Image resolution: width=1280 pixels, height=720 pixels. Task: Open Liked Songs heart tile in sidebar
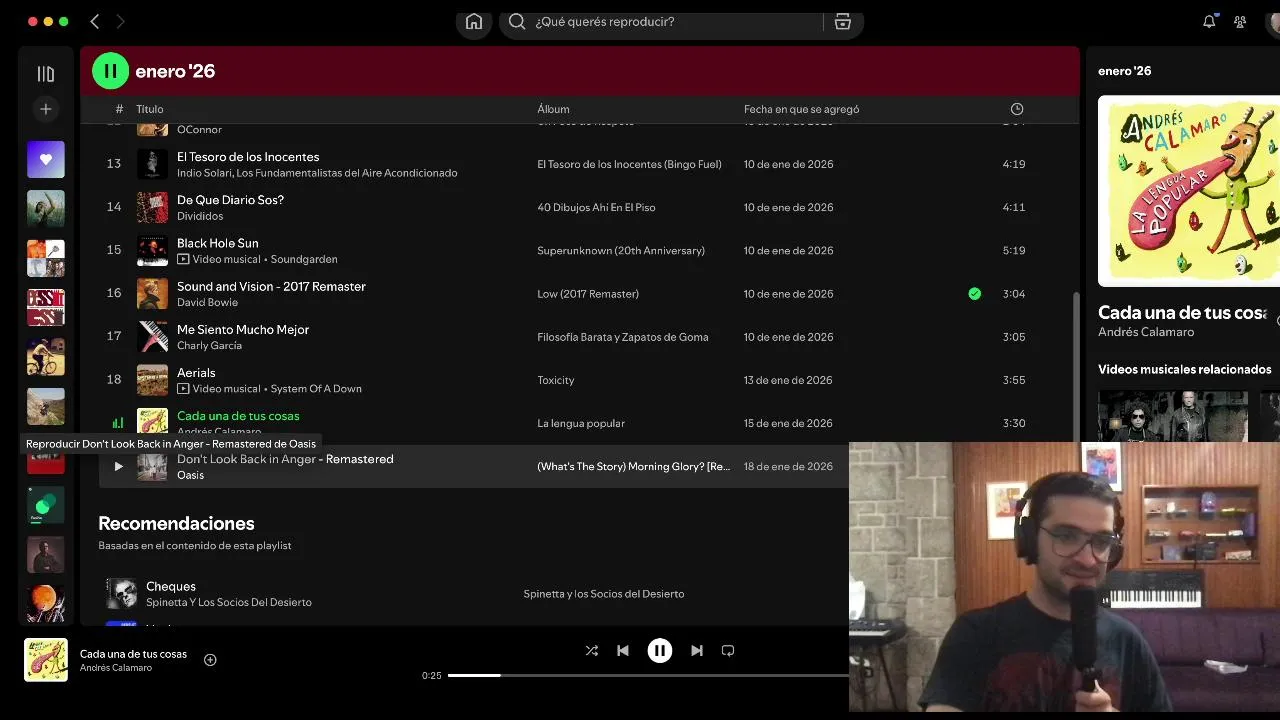[x=46, y=159]
